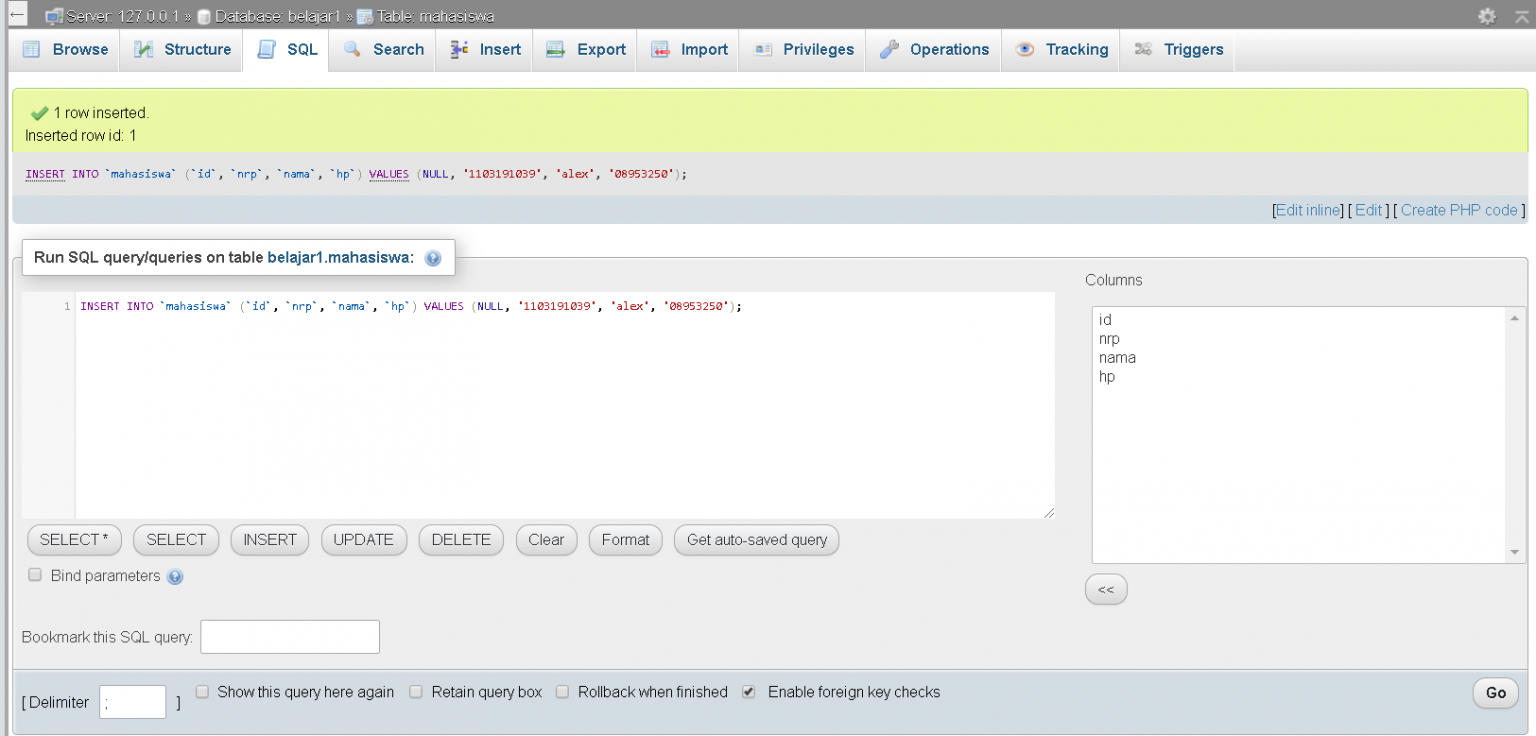Click the Bind parameters help icon
The height and width of the screenshot is (736, 1536).
175,577
